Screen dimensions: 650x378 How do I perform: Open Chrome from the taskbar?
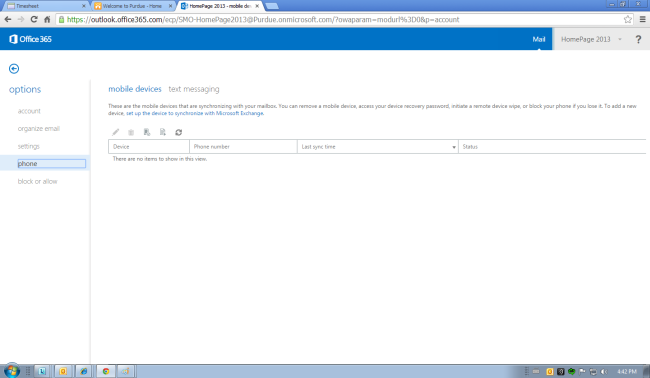pyautogui.click(x=106, y=371)
